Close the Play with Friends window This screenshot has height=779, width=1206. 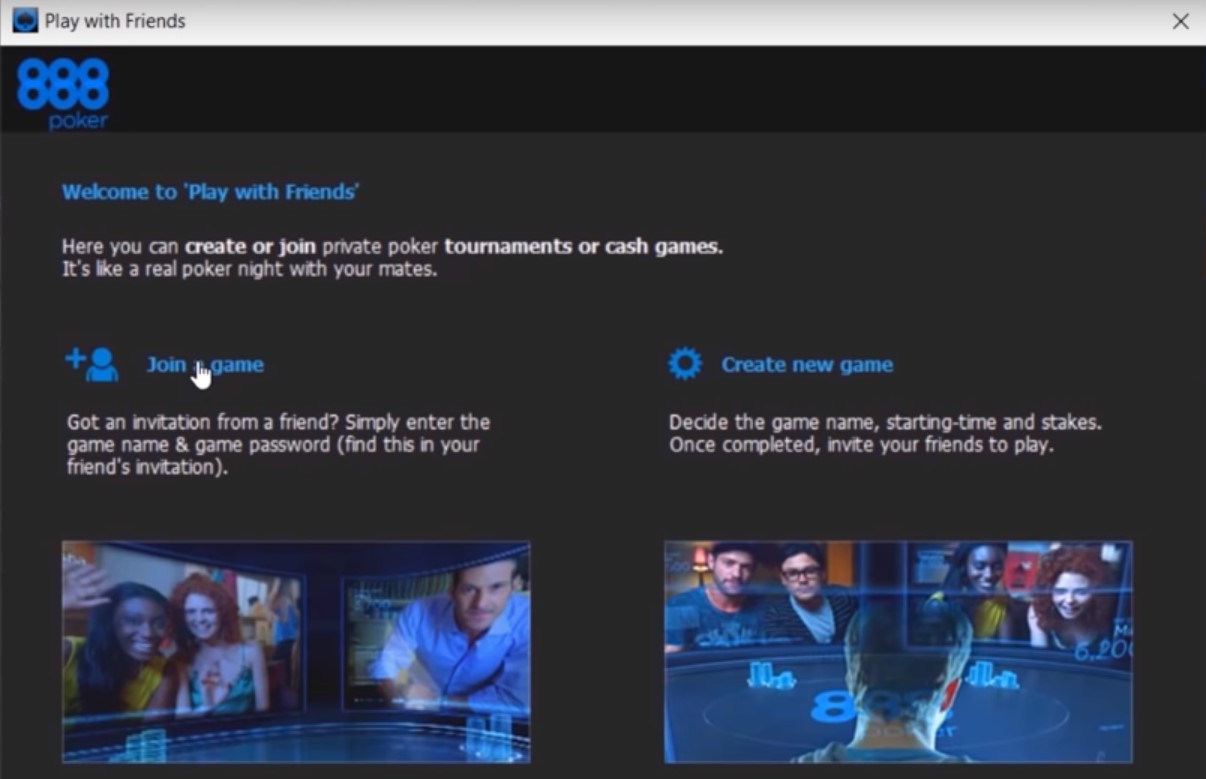[1180, 21]
